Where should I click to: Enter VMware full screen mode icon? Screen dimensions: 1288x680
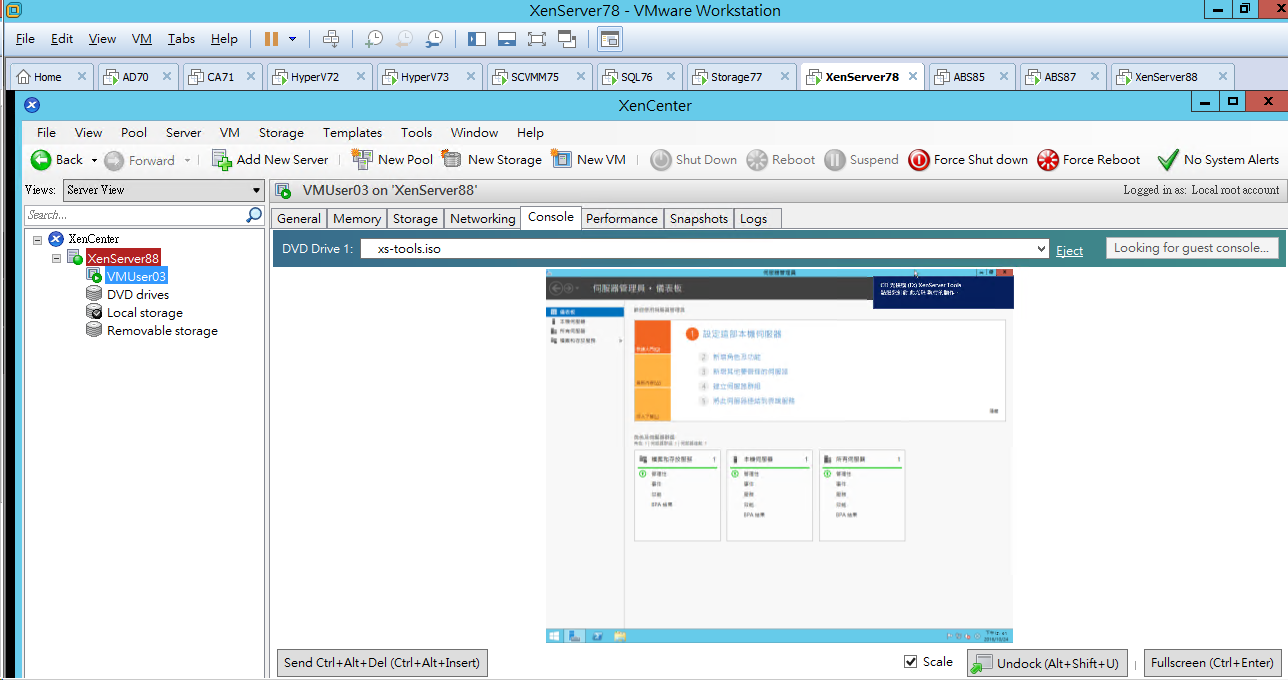coord(537,39)
